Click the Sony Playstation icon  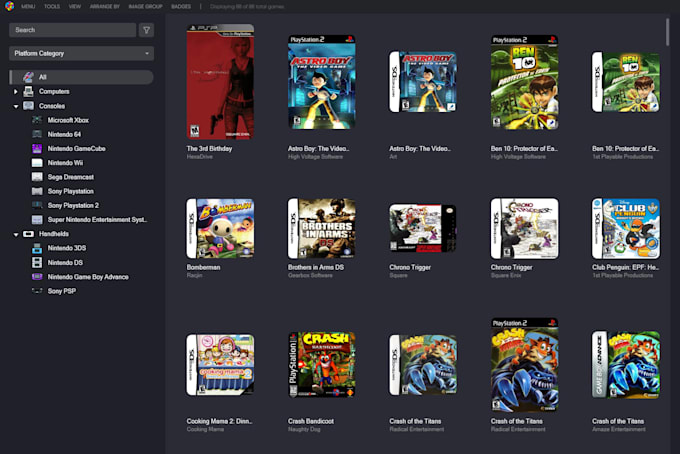click(x=37, y=191)
